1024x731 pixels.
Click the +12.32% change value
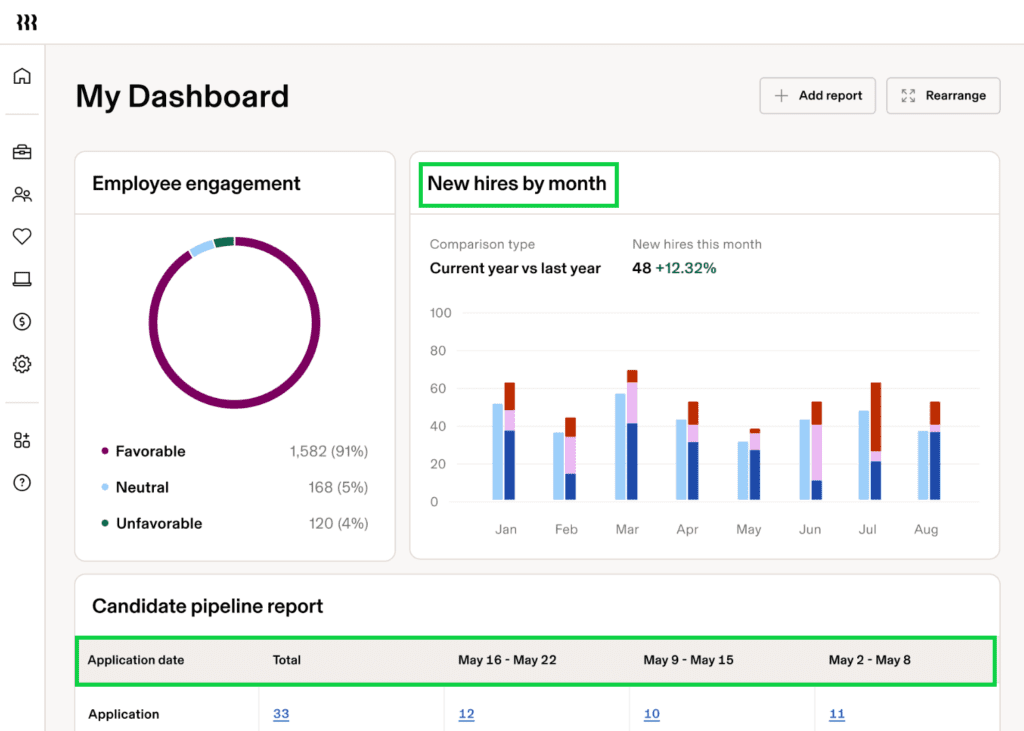686,268
